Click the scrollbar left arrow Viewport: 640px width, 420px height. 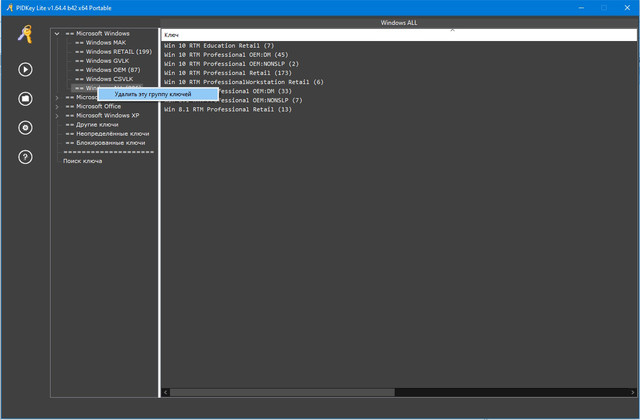click(x=165, y=392)
